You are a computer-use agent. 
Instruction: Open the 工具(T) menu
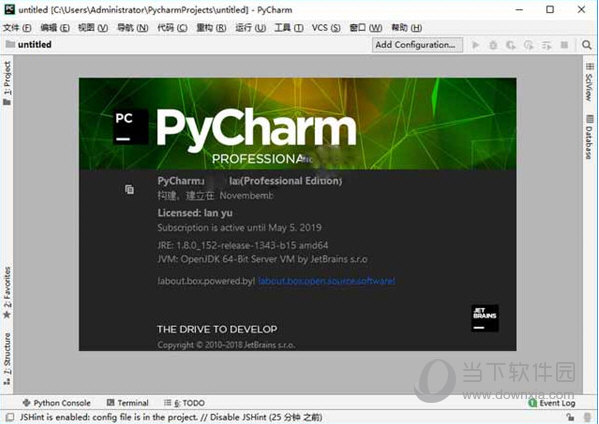tap(289, 28)
